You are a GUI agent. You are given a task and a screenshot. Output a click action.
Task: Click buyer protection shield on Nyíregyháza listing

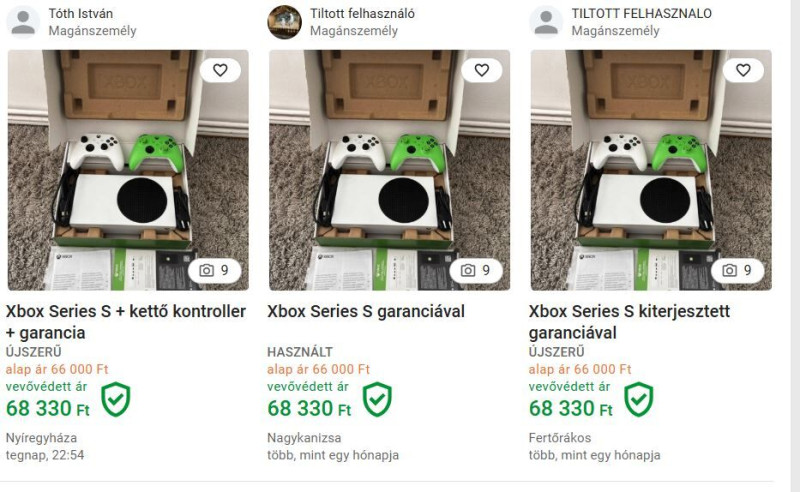(116, 399)
